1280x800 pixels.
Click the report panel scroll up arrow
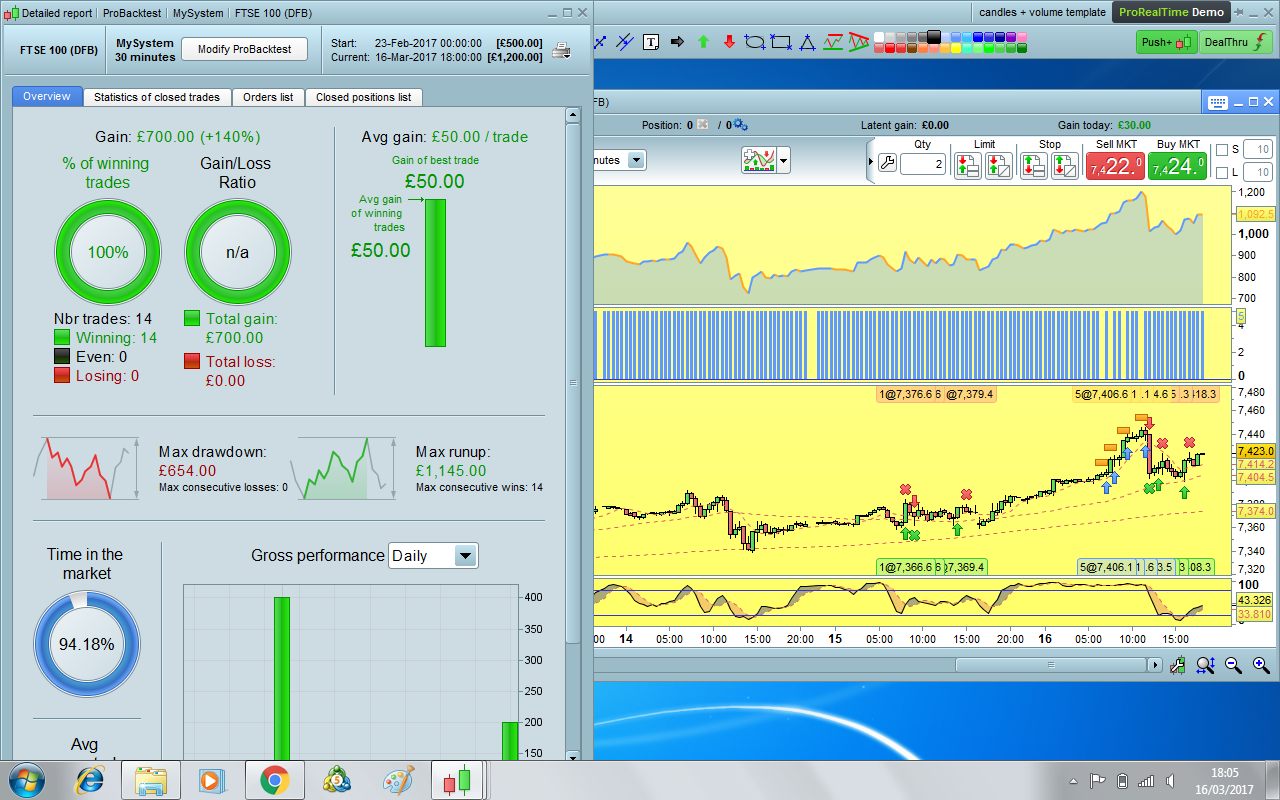click(573, 116)
